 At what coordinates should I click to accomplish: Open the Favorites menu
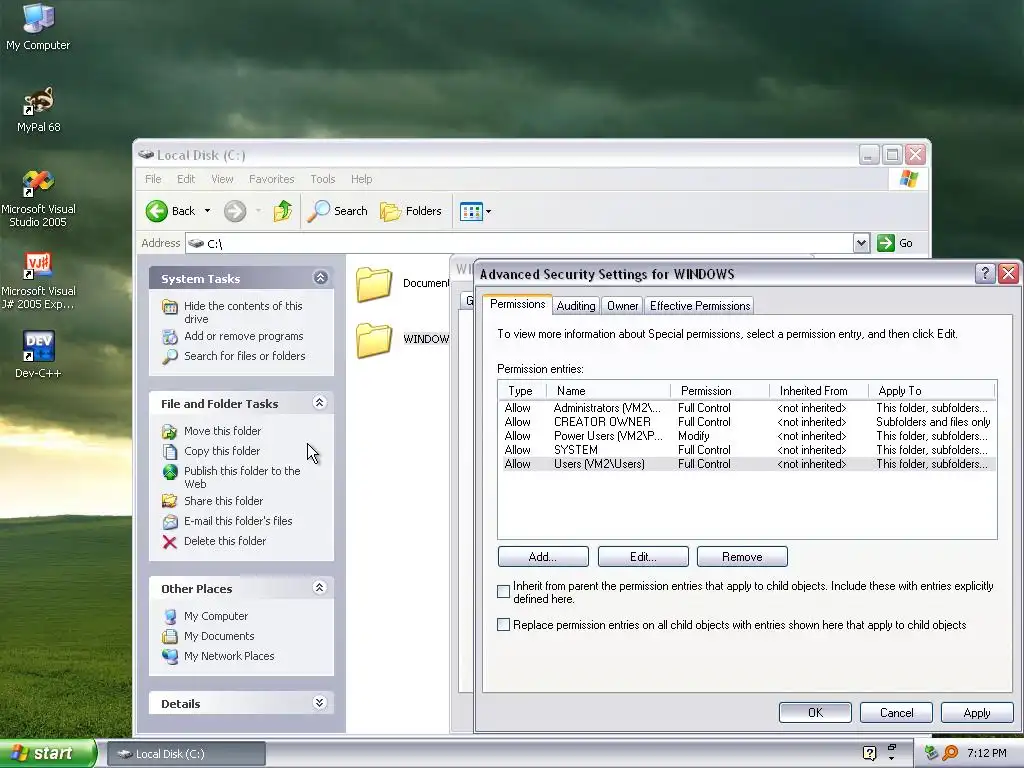pyautogui.click(x=271, y=179)
